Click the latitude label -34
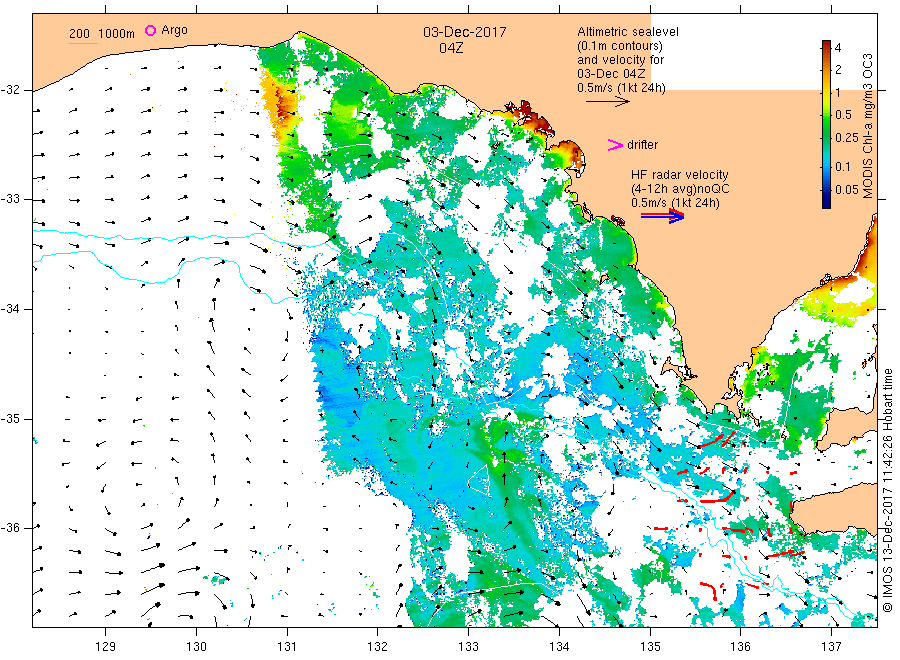Image resolution: width=900 pixels, height=660 pixels. pyautogui.click(x=10, y=309)
